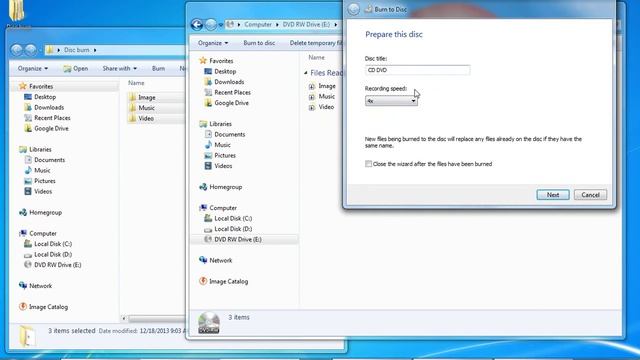Open recent locations dropdown in DVD window

click(221, 25)
